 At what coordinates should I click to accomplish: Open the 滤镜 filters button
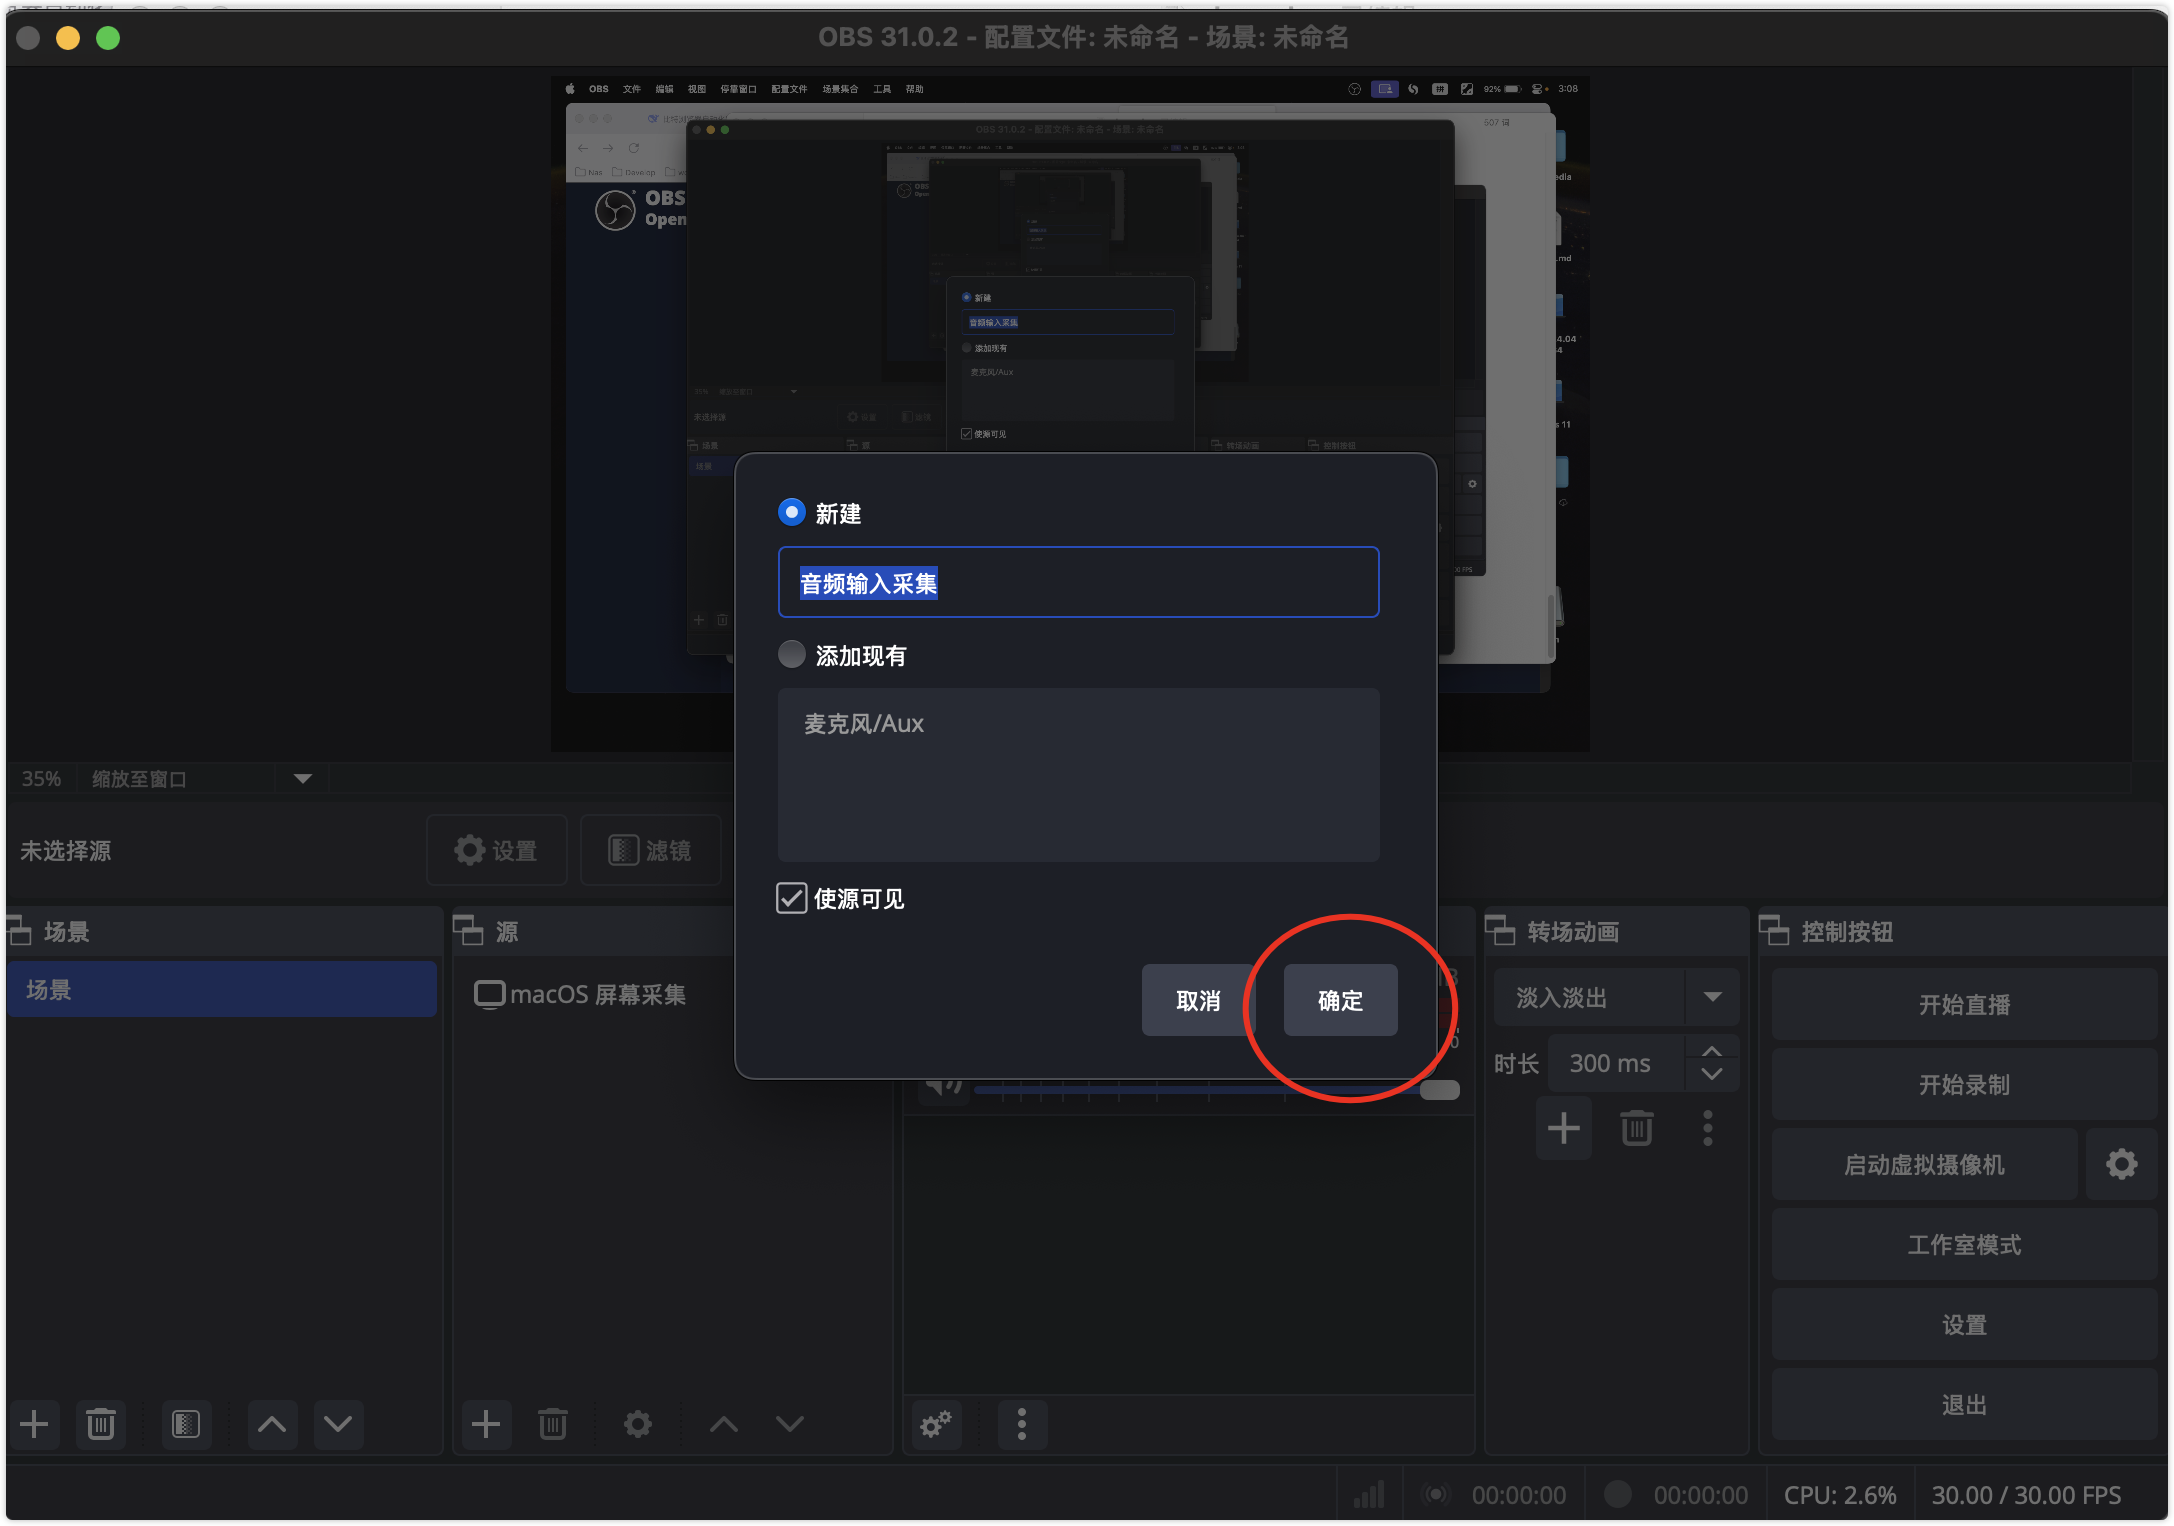[x=651, y=850]
